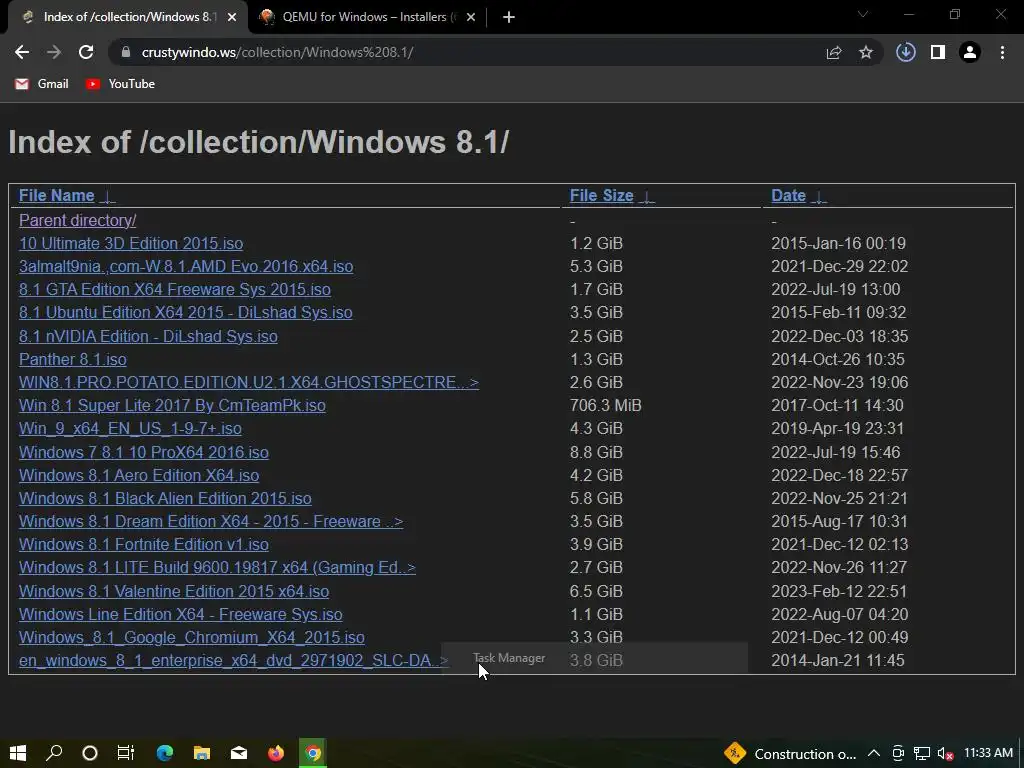1024x768 pixels.
Task: Share this page via the share icon
Action: tap(834, 52)
